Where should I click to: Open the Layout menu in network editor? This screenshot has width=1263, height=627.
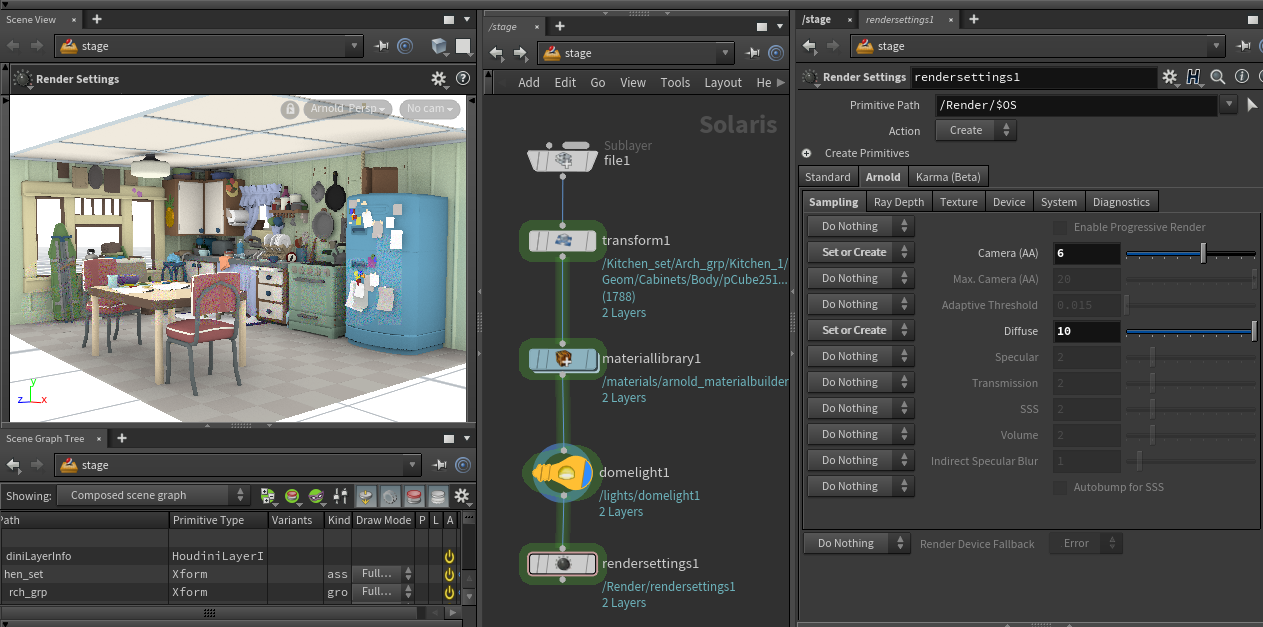pos(722,83)
